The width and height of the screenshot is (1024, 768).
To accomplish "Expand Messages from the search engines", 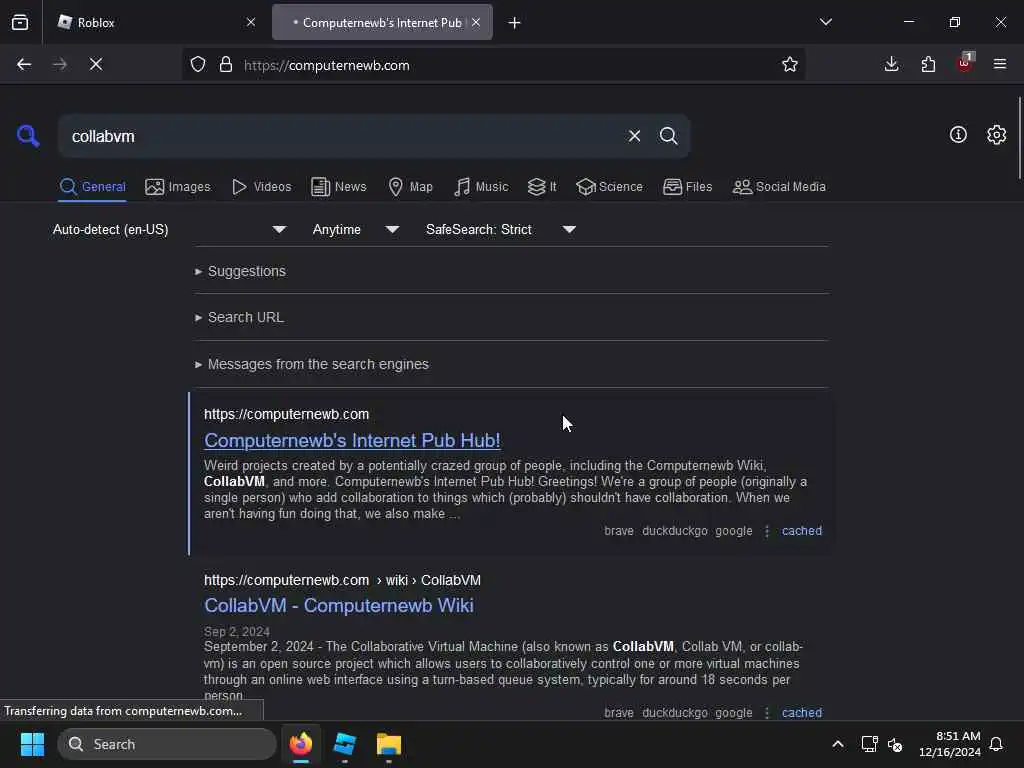I will 312,364.
